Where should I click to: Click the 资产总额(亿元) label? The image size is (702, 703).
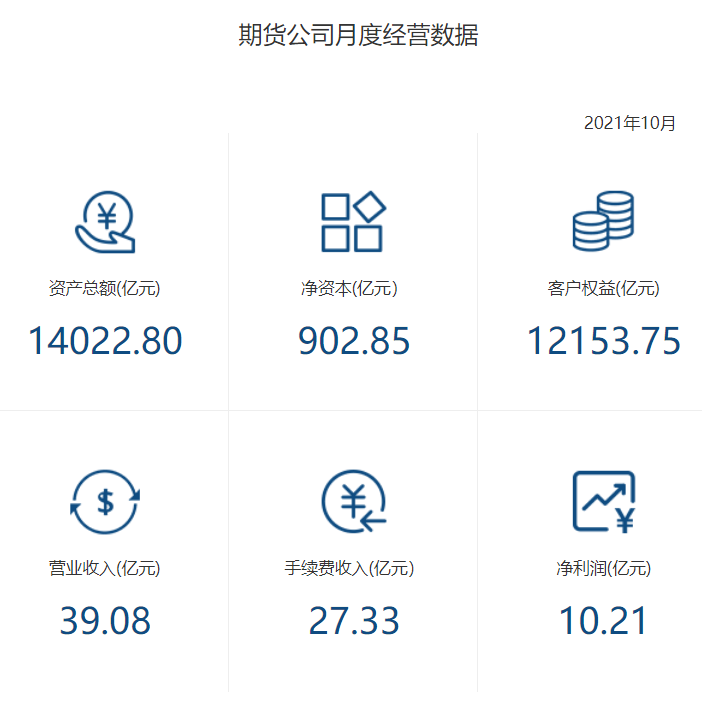point(104,288)
